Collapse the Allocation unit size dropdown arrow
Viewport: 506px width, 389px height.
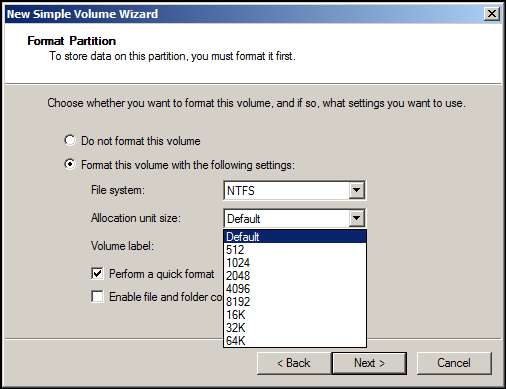pyautogui.click(x=356, y=218)
